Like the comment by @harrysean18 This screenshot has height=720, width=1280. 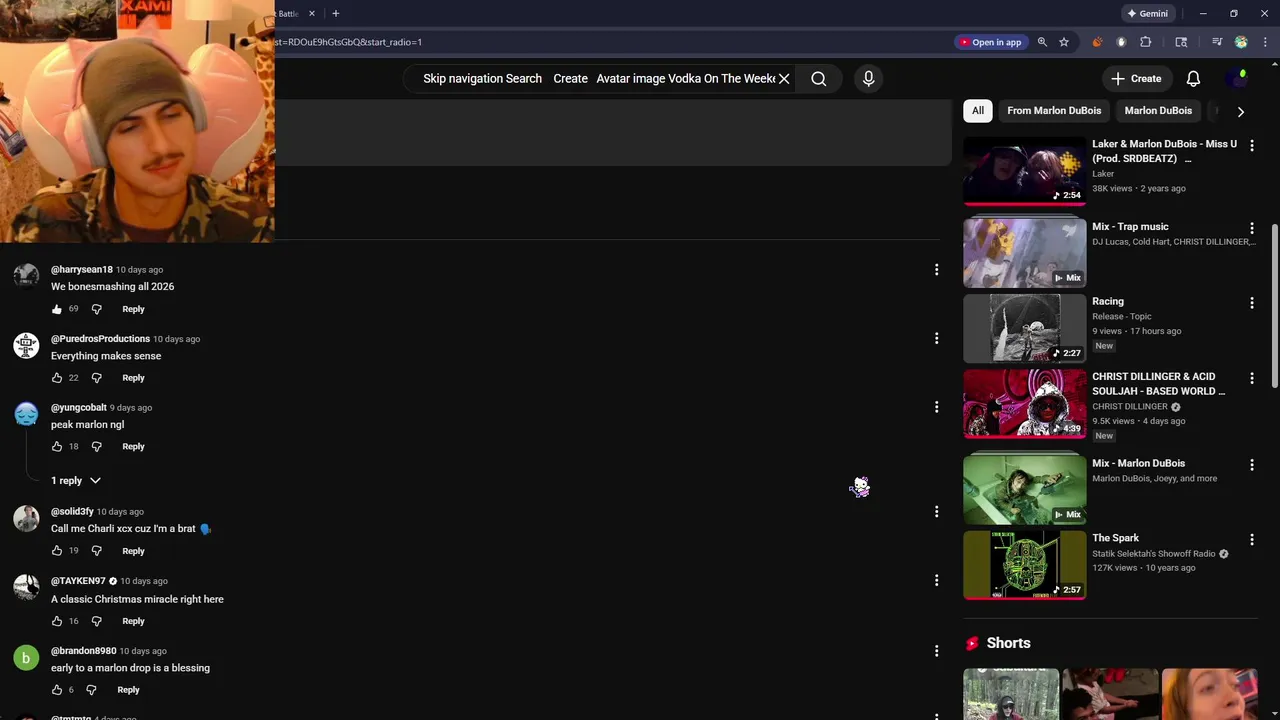click(57, 309)
